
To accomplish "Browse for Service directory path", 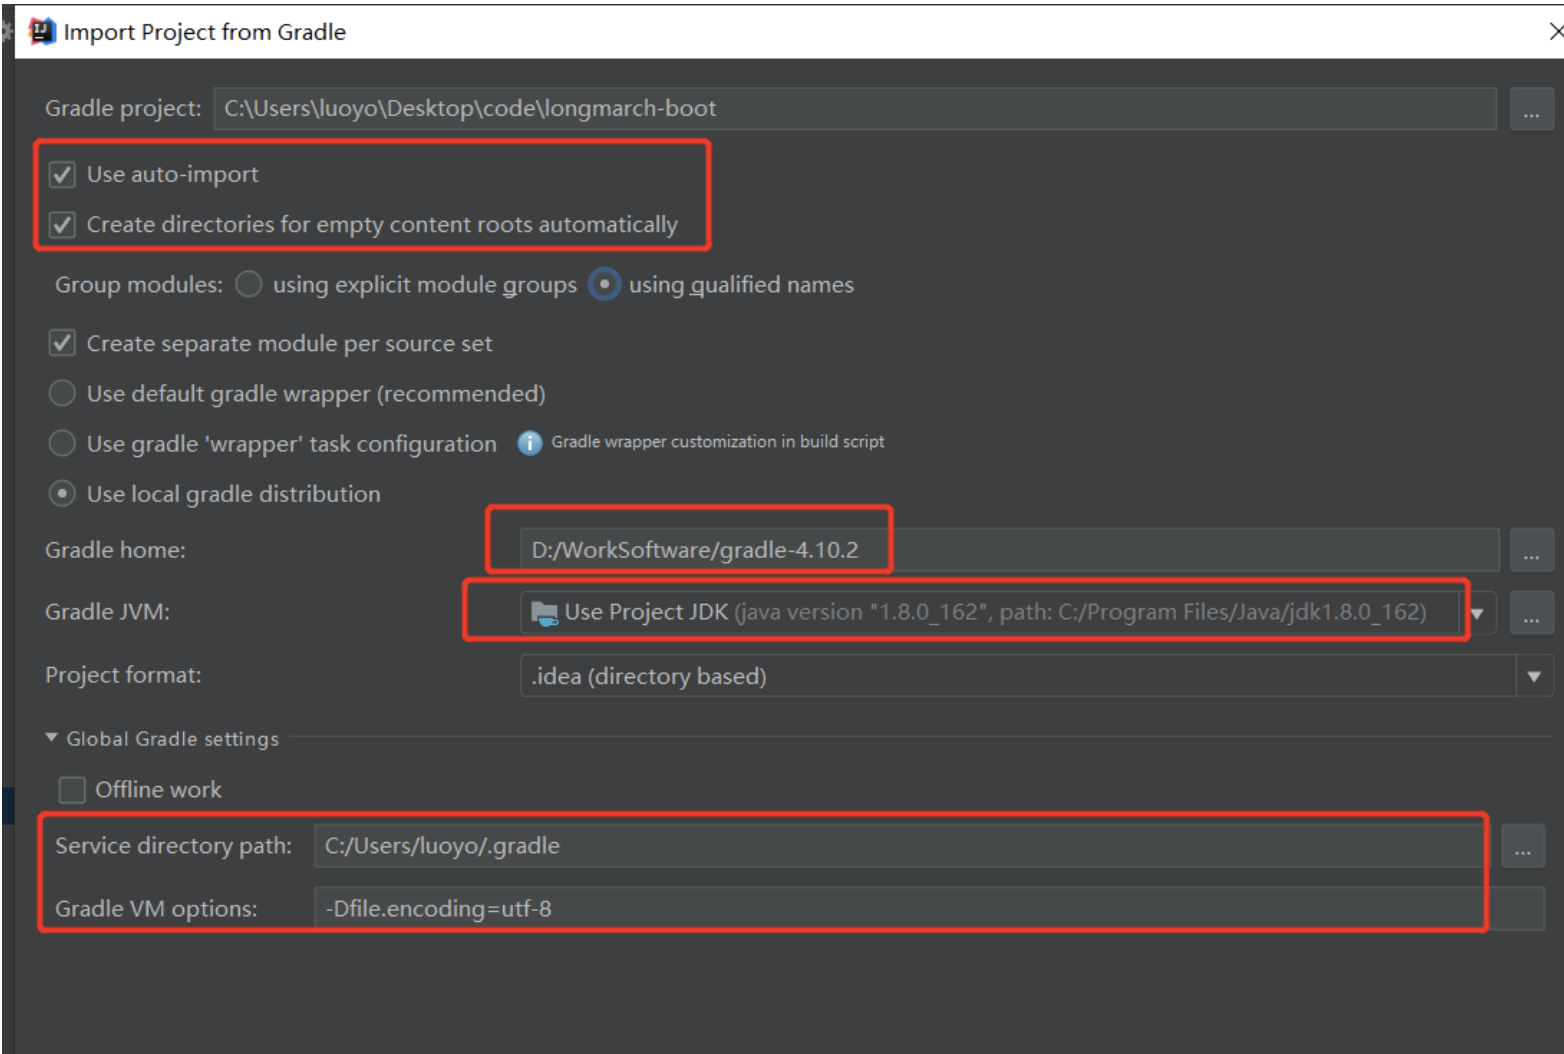I will click(x=1523, y=847).
